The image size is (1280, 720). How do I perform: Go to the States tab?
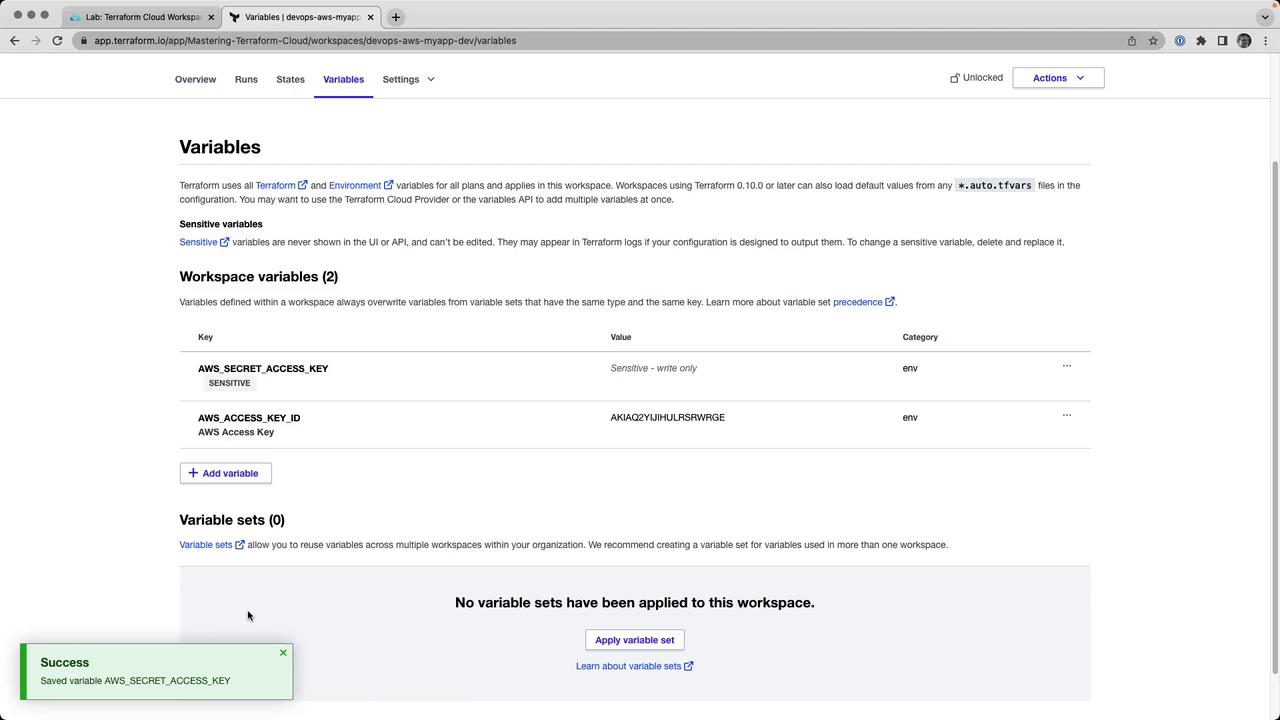[x=290, y=79]
